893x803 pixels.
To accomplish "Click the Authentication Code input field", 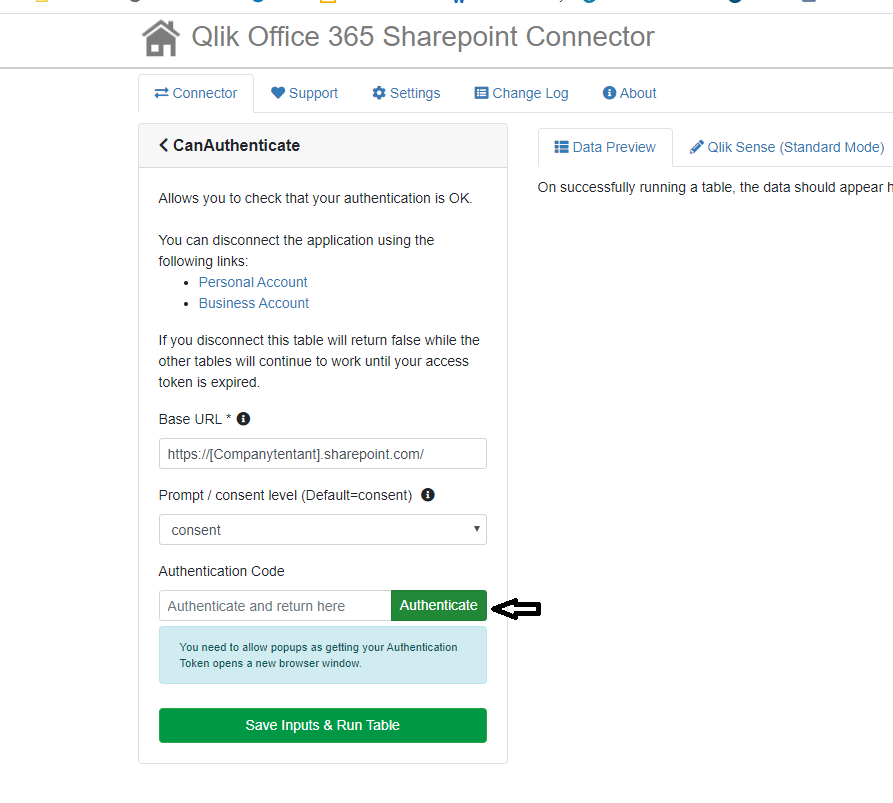I will click(275, 605).
